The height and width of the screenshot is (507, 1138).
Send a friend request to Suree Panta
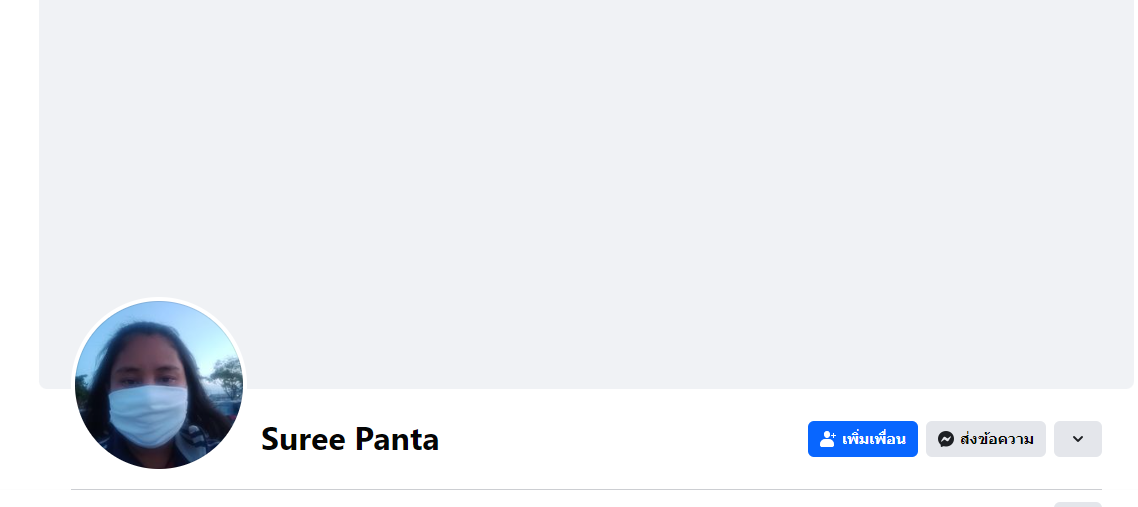click(x=862, y=439)
